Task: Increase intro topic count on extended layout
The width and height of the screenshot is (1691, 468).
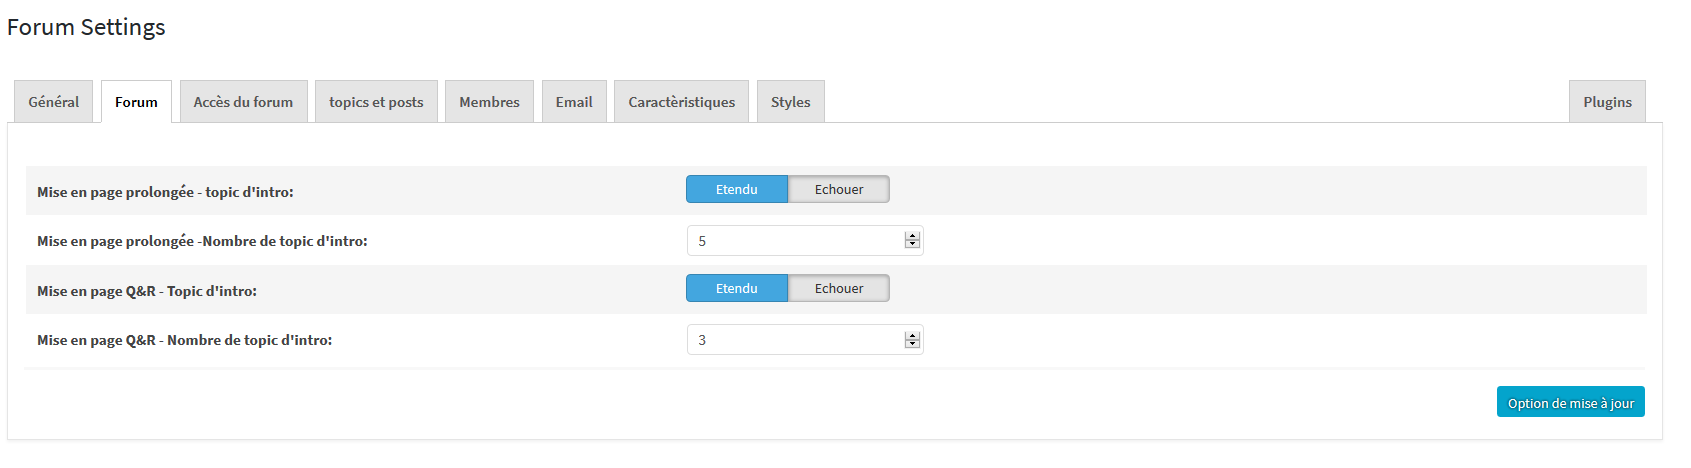Action: tap(912, 237)
